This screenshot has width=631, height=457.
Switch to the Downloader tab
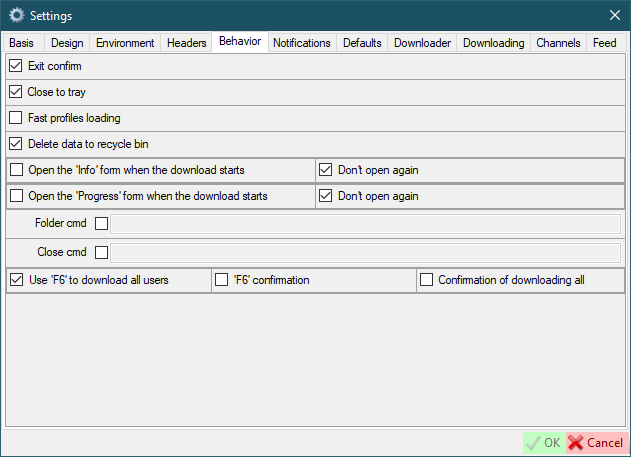click(421, 44)
